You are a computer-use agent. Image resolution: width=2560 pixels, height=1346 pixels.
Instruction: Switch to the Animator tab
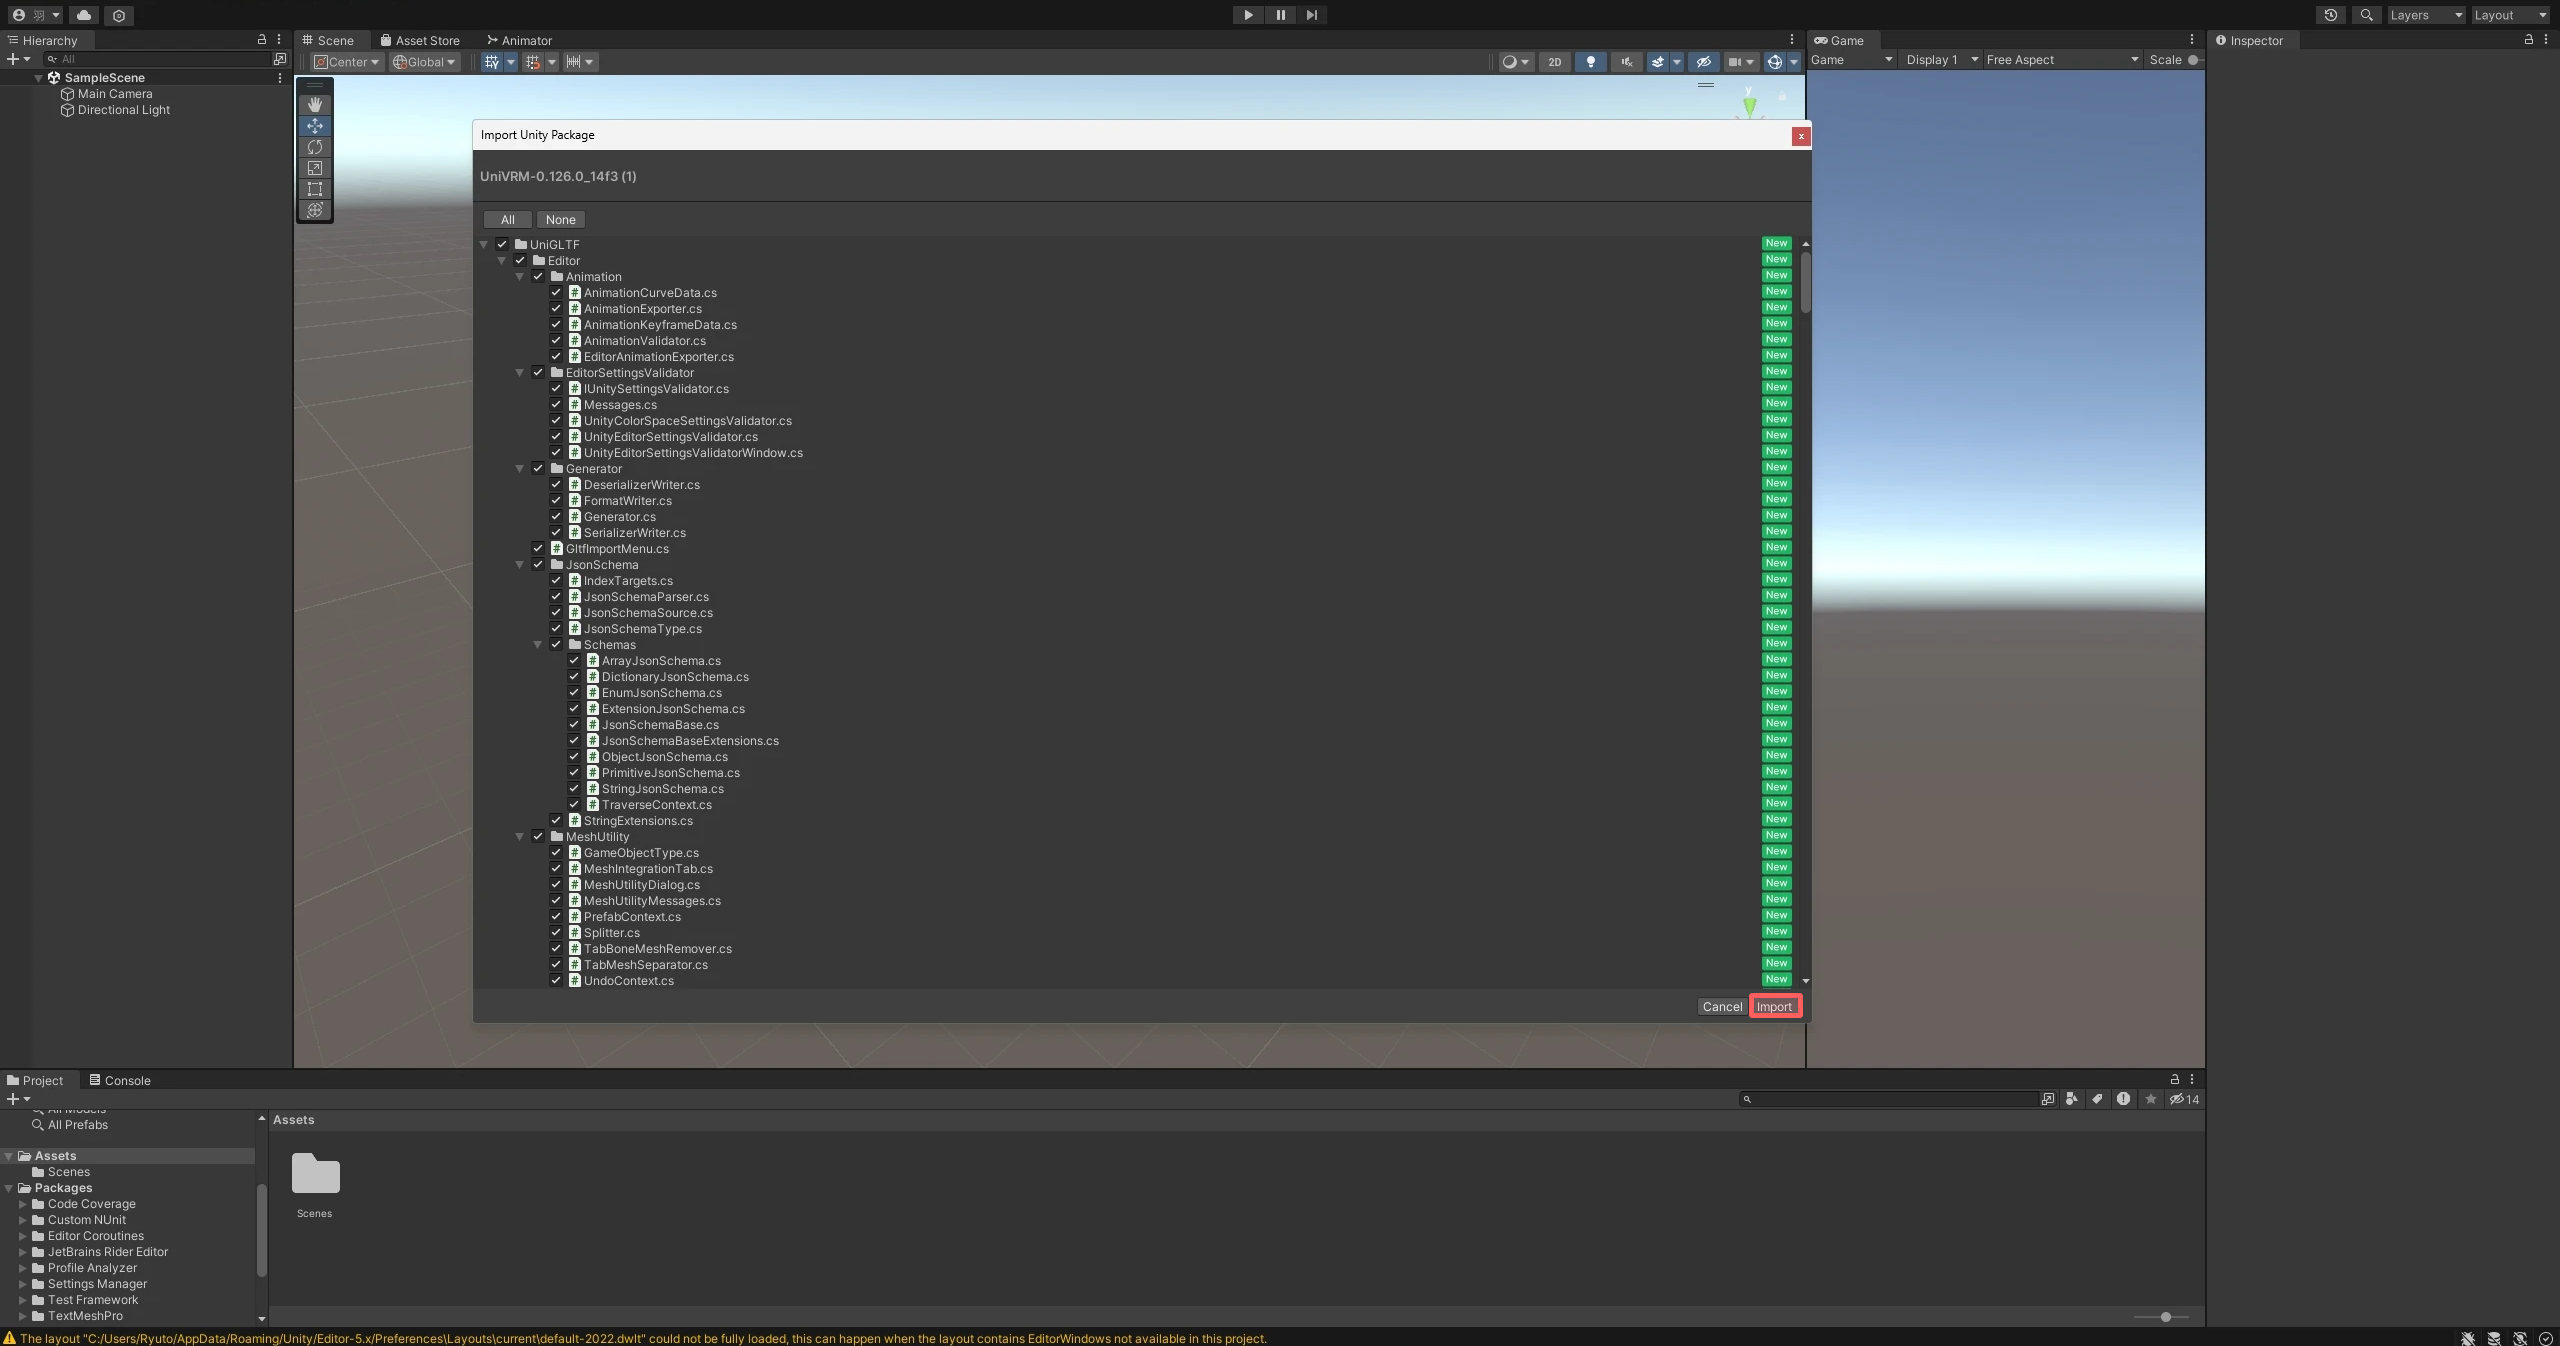pos(519,41)
